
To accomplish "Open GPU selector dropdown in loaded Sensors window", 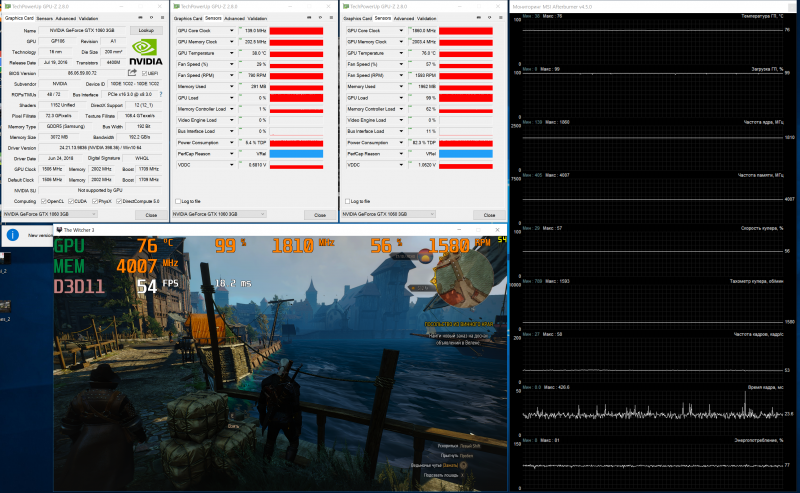I will click(389, 214).
